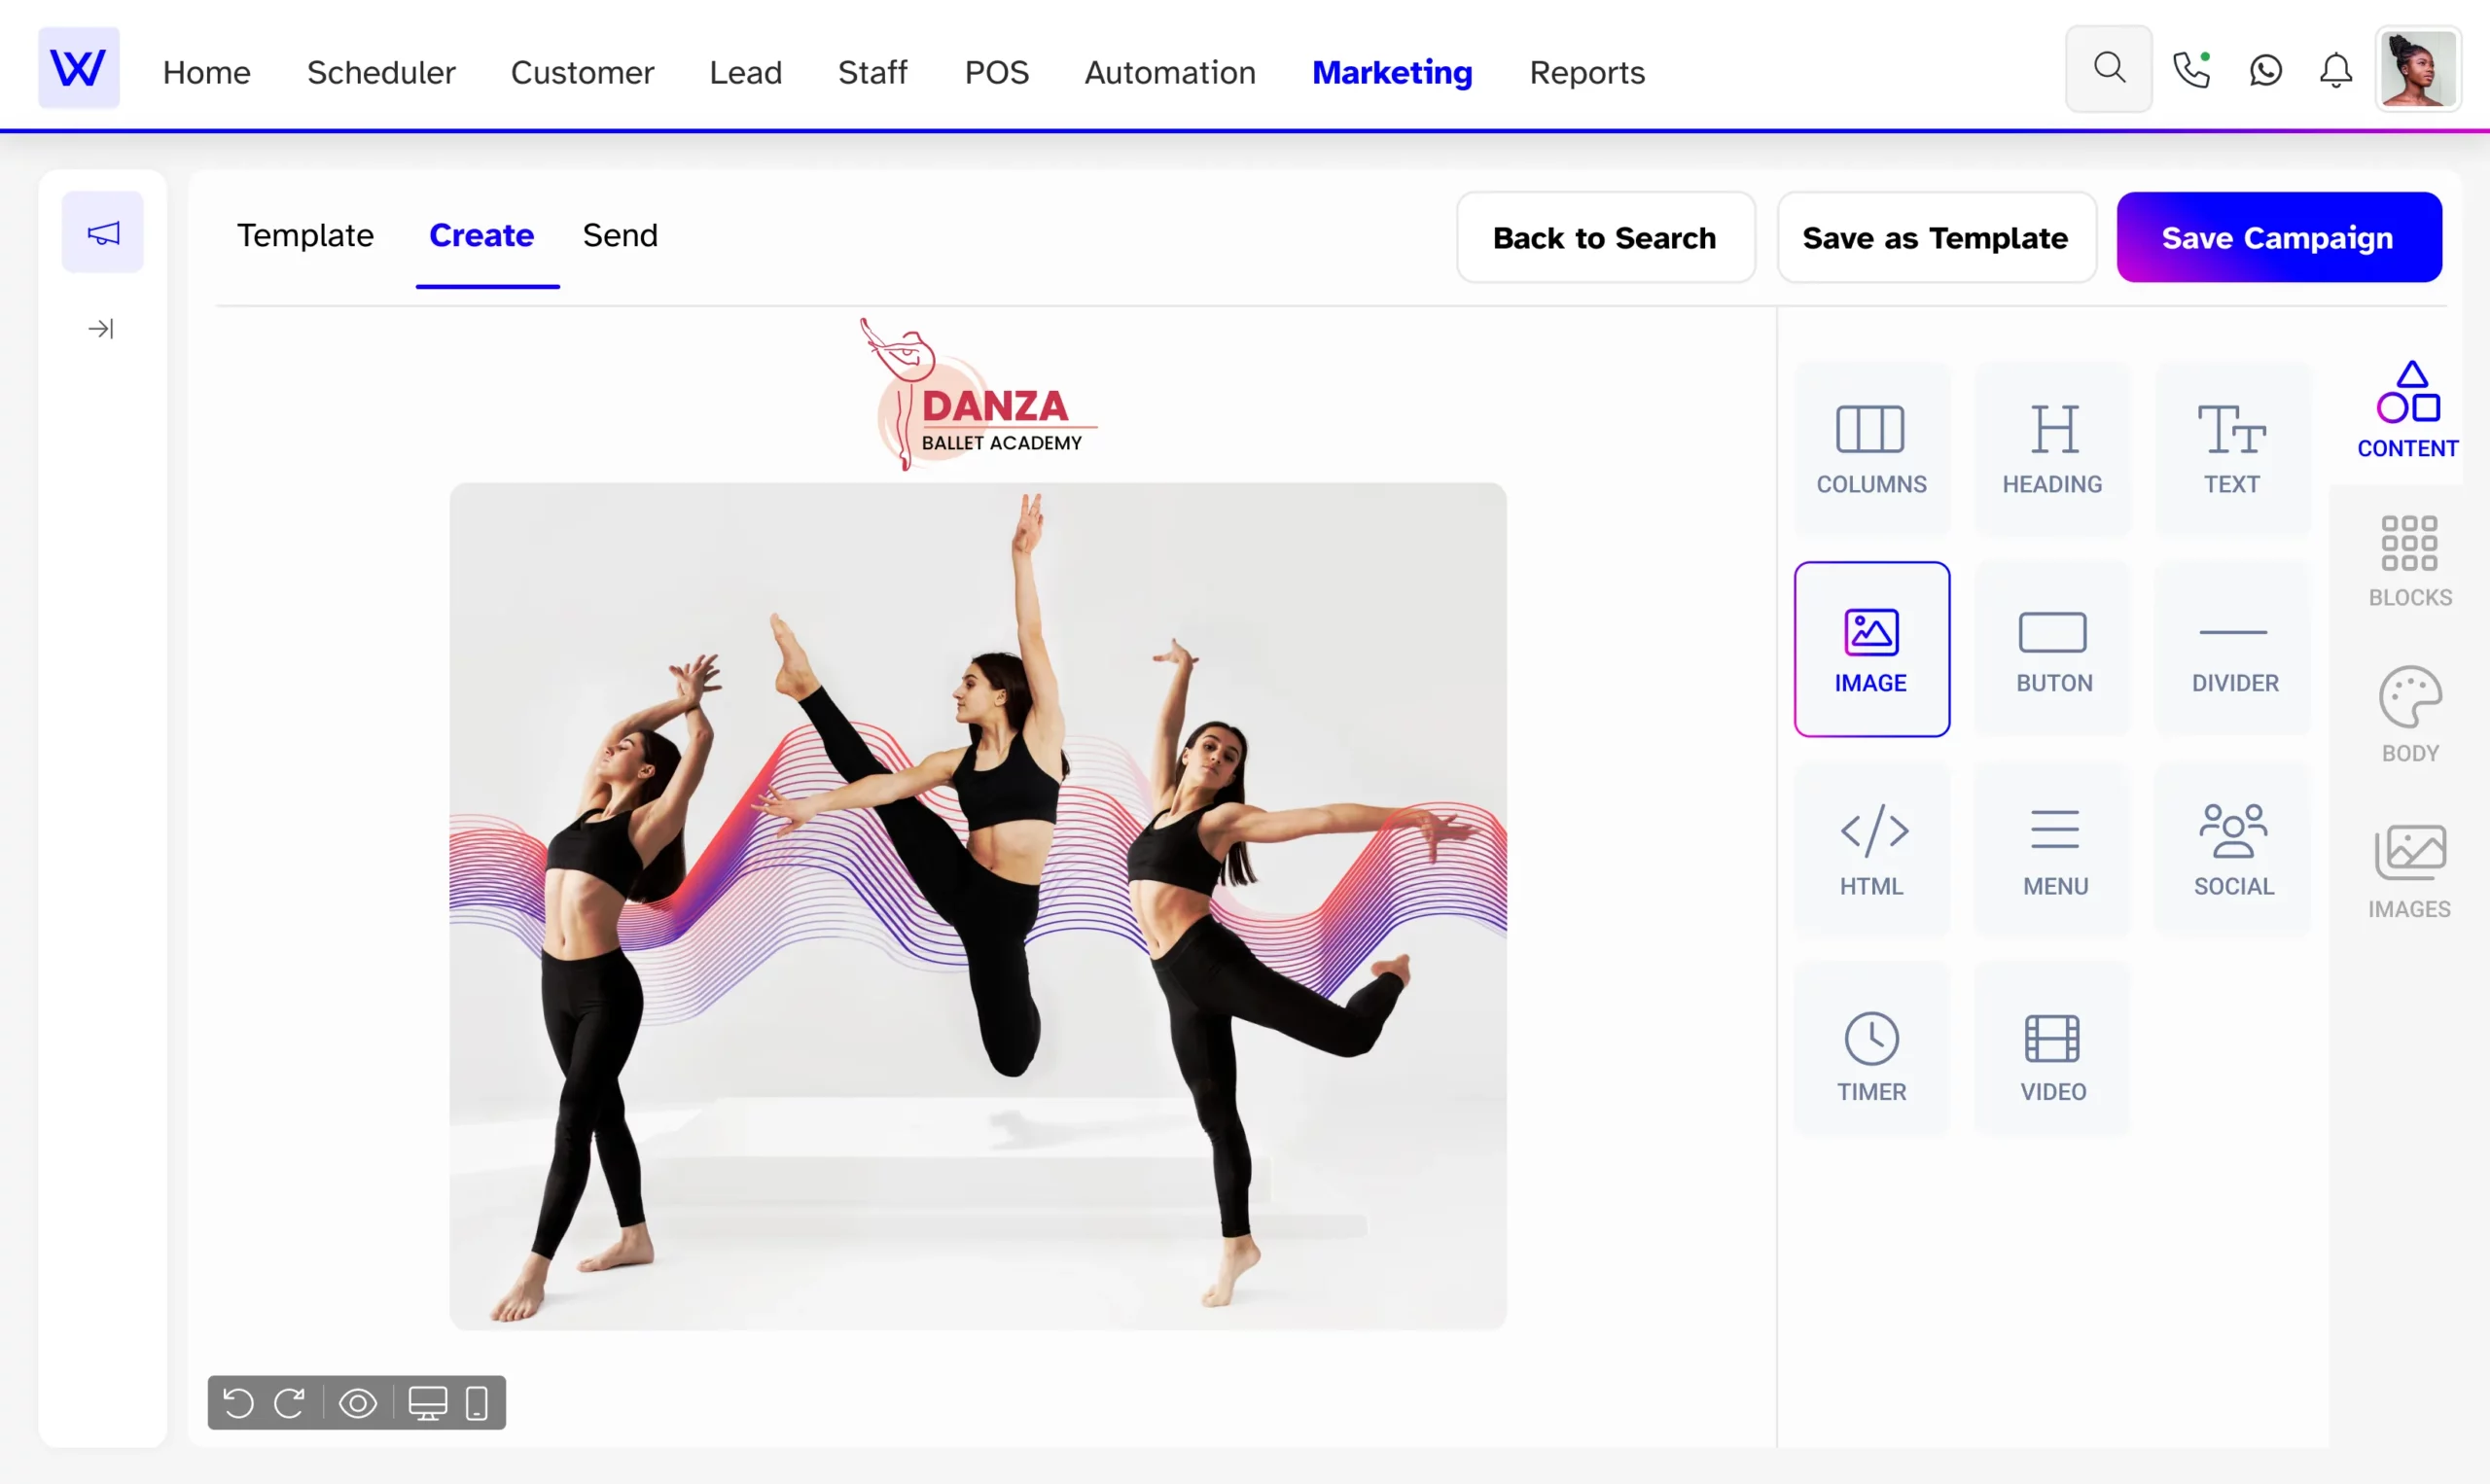Select the Image content block

tap(1871, 648)
